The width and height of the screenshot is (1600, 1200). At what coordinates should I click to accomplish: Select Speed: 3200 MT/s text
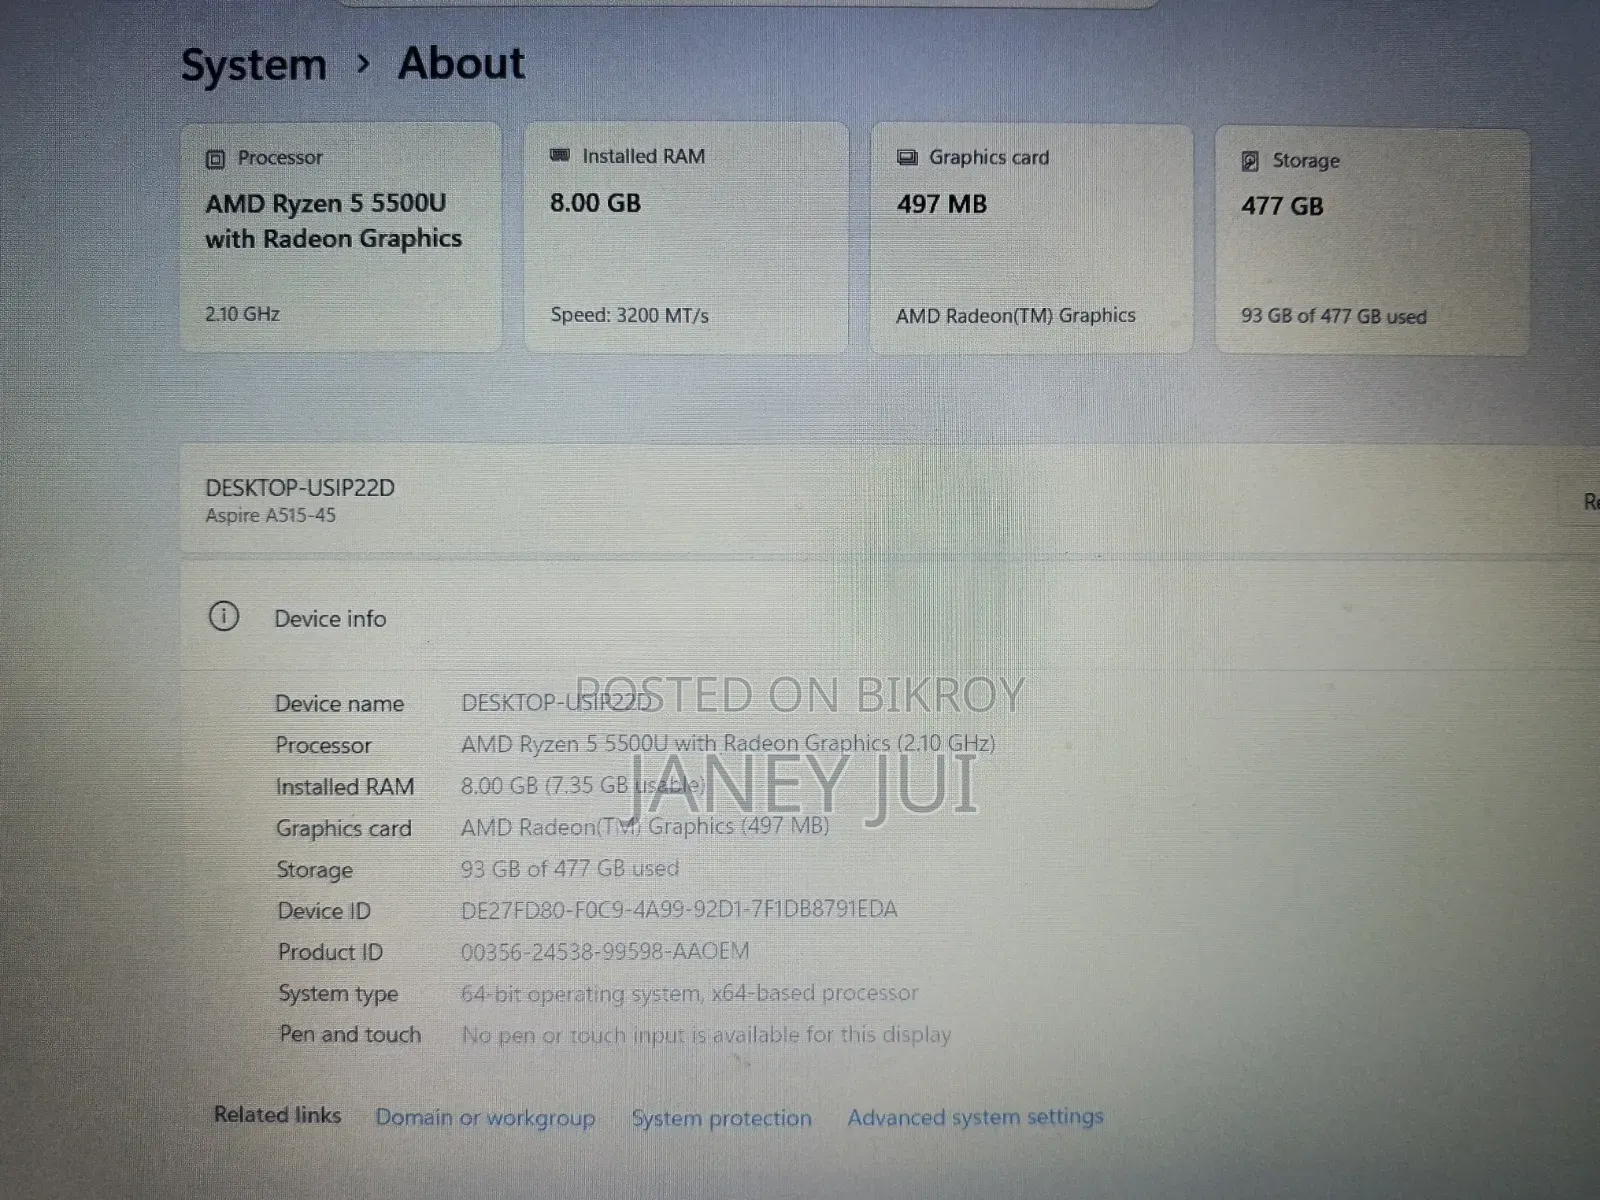point(630,315)
